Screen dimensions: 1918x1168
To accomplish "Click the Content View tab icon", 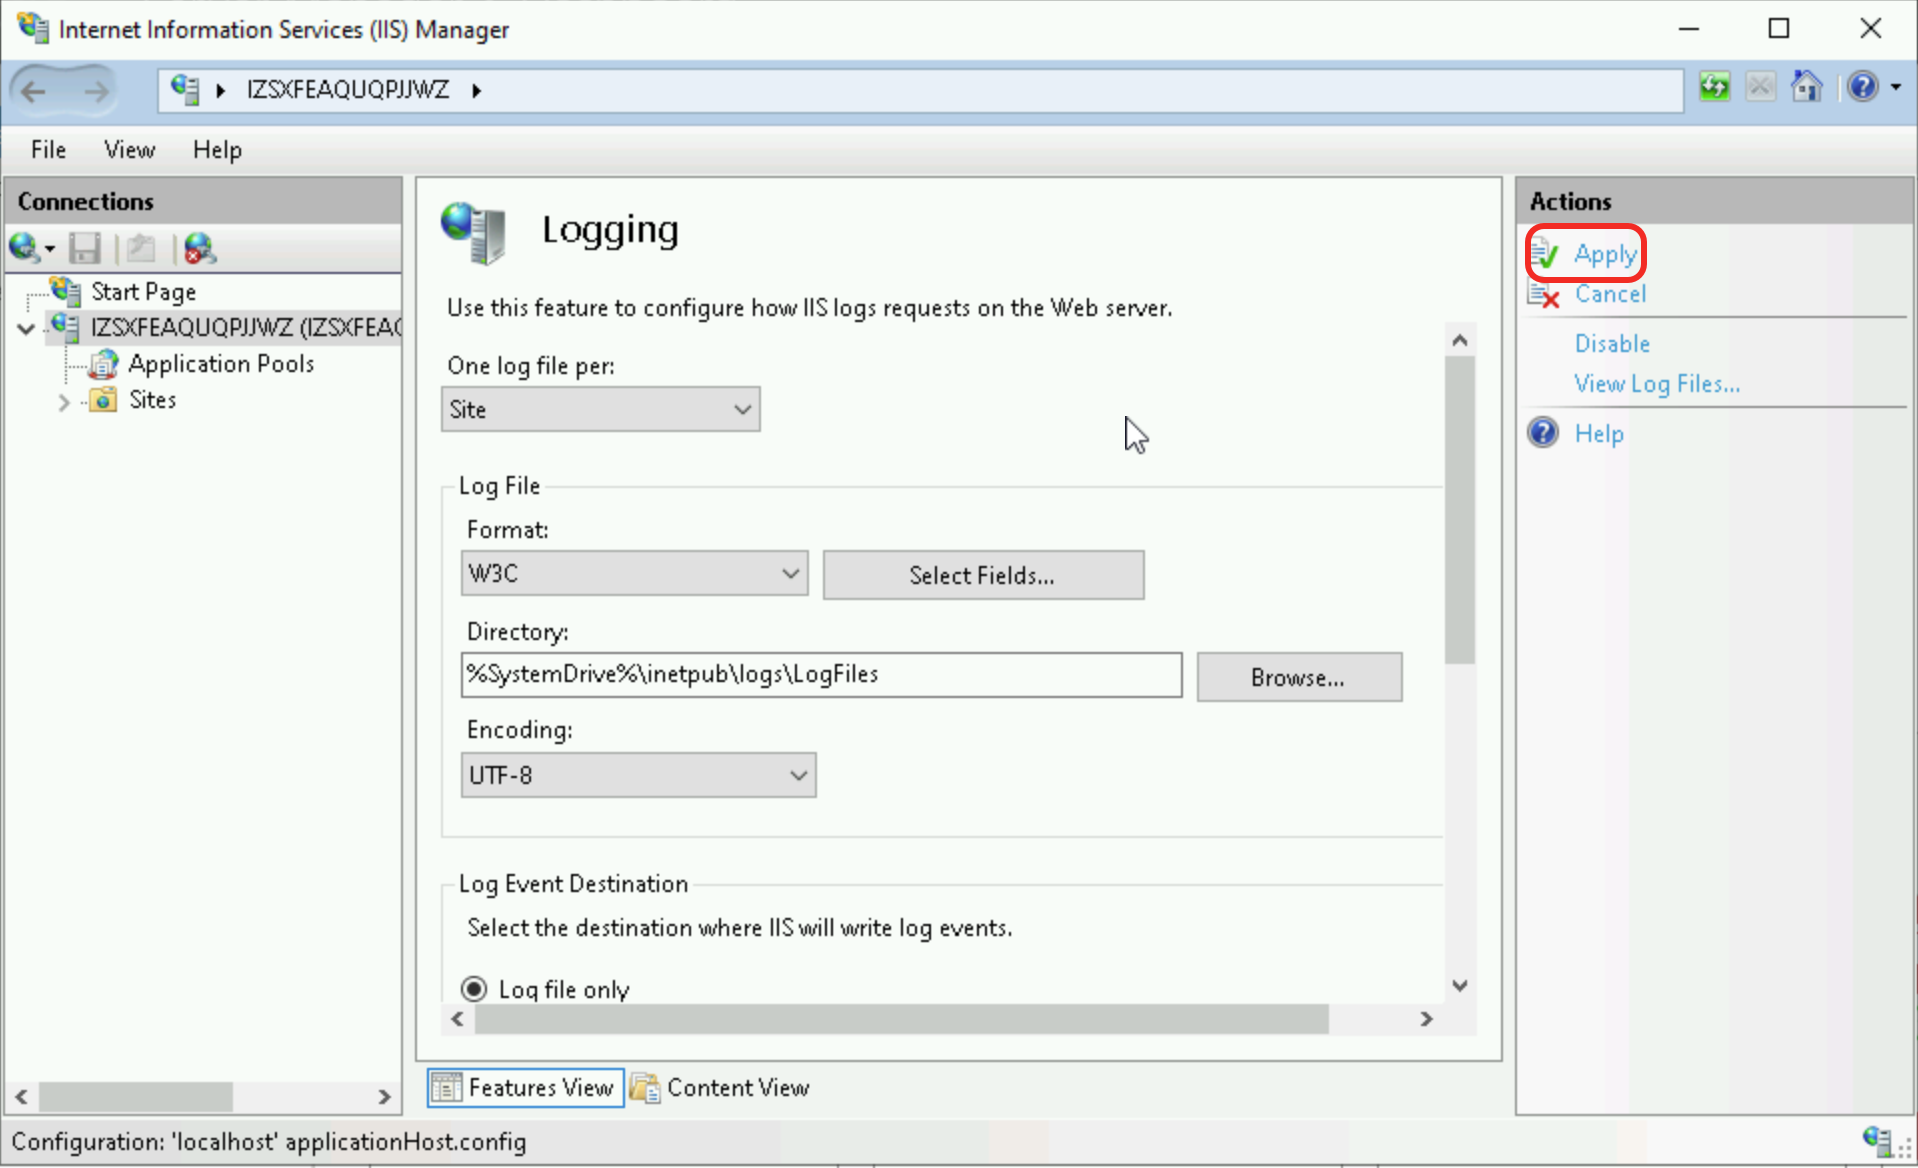I will (x=645, y=1088).
